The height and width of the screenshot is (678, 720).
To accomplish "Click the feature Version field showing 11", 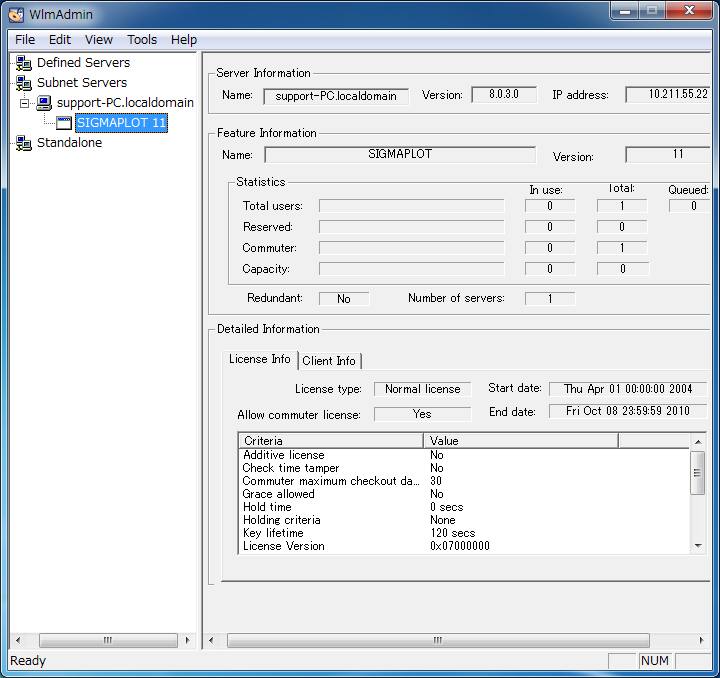I will coord(669,155).
